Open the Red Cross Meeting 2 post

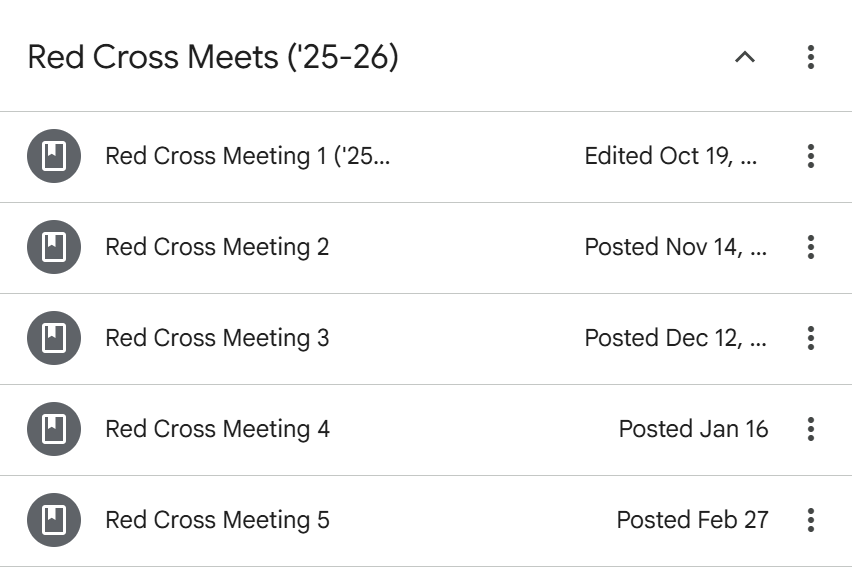[x=217, y=247]
